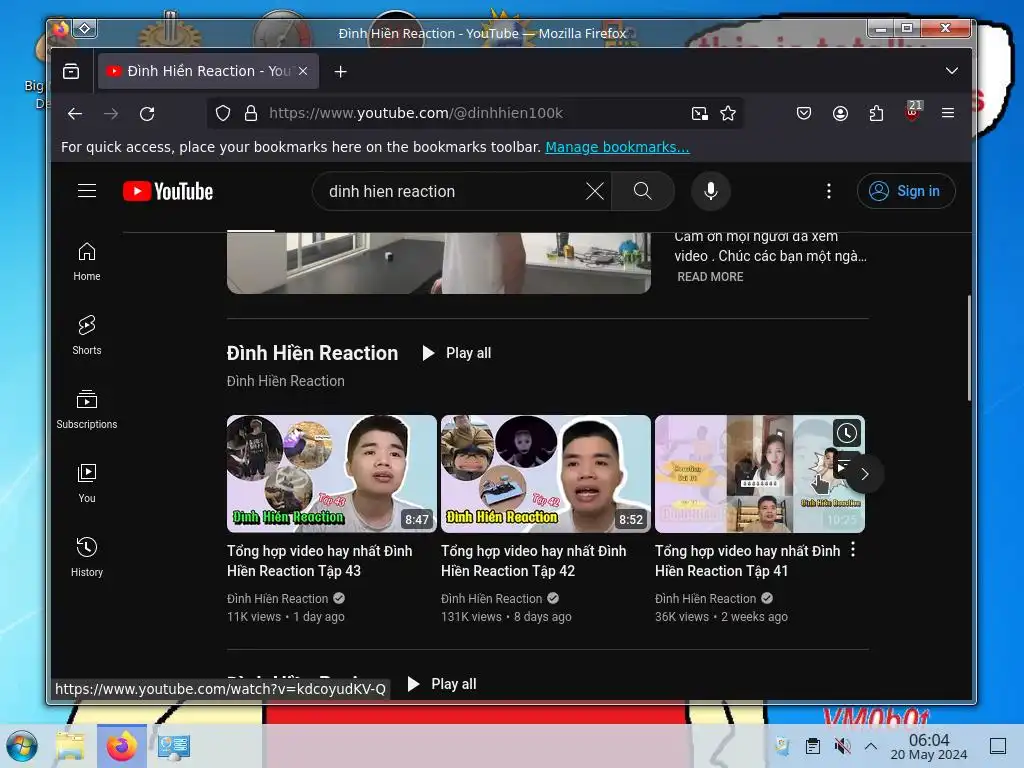1024x768 pixels.
Task: Open taskbar clock showing 06:04
Action: pos(929,747)
